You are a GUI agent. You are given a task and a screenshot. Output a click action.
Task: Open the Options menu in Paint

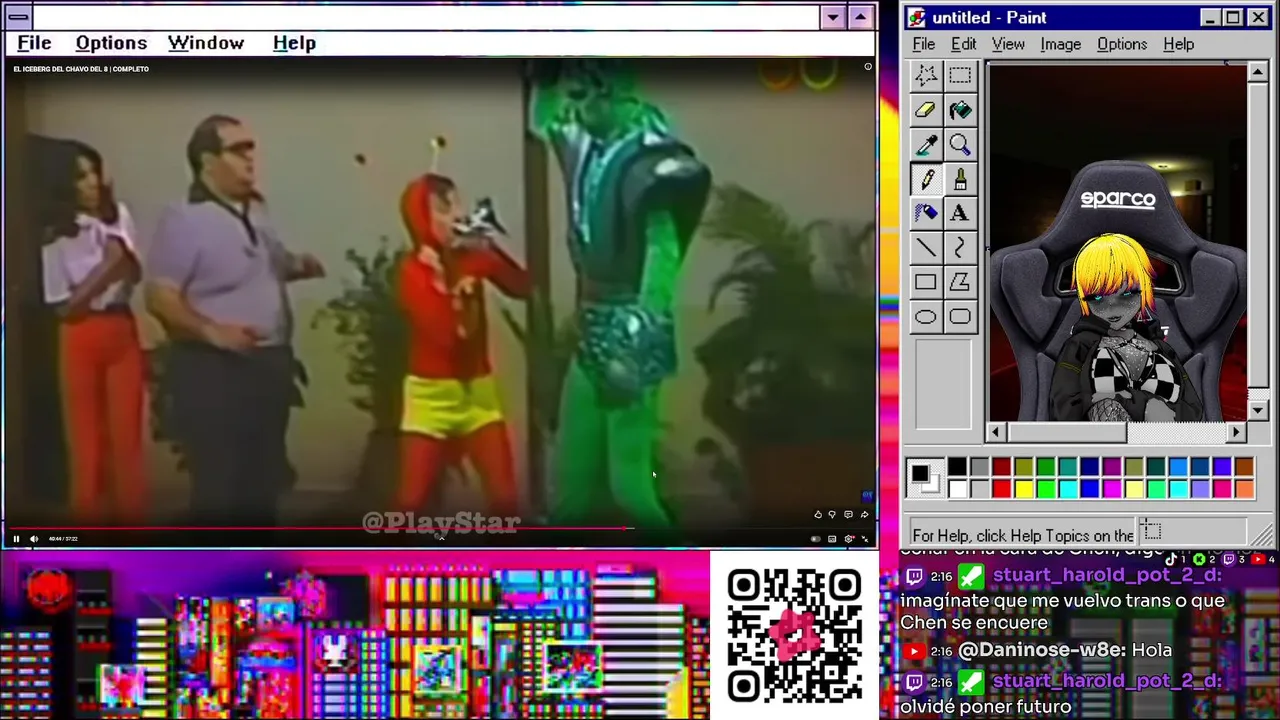[1122, 44]
